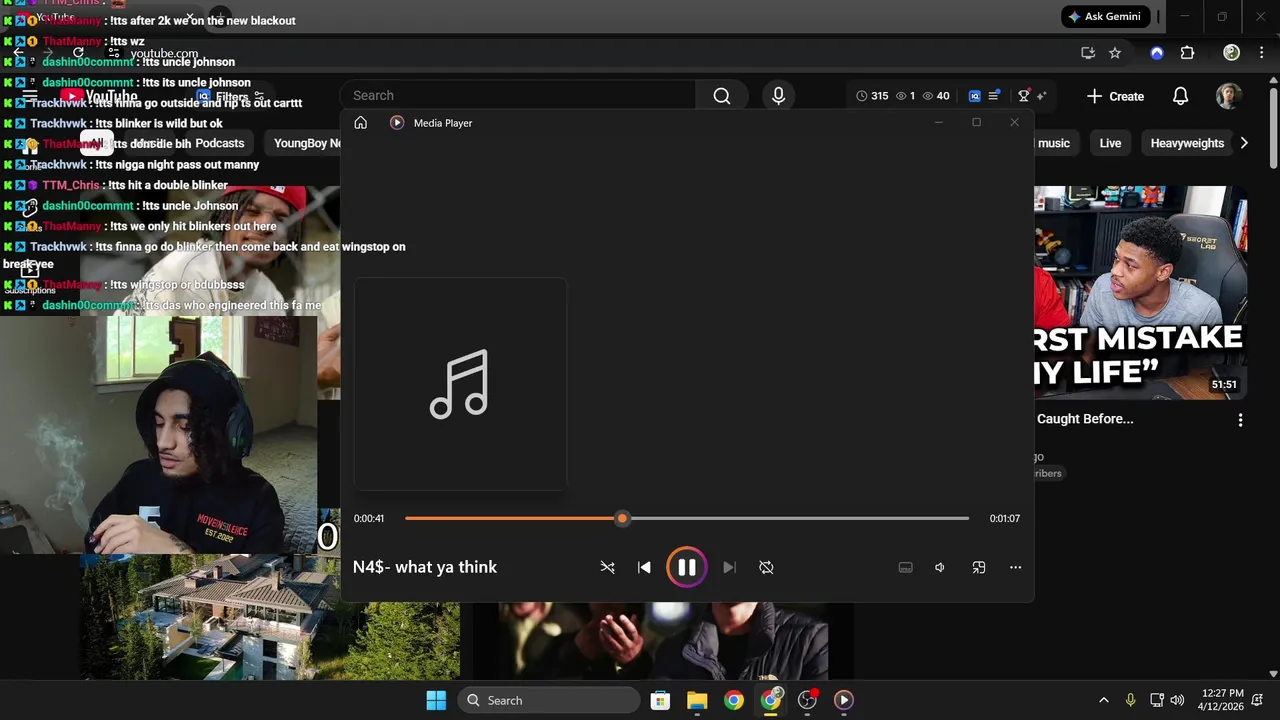
Task: Open the blue circular extension icon
Action: click(1157, 53)
